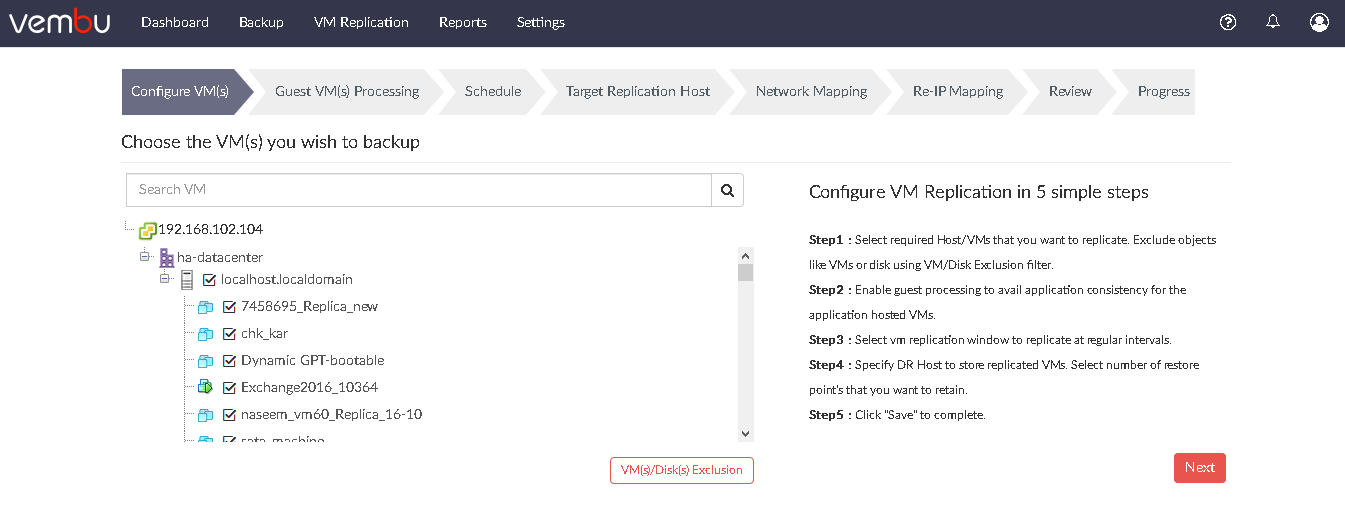Open VM(s)/Disk(s) Exclusion dialog
This screenshot has height=521, width=1345.
tap(682, 470)
